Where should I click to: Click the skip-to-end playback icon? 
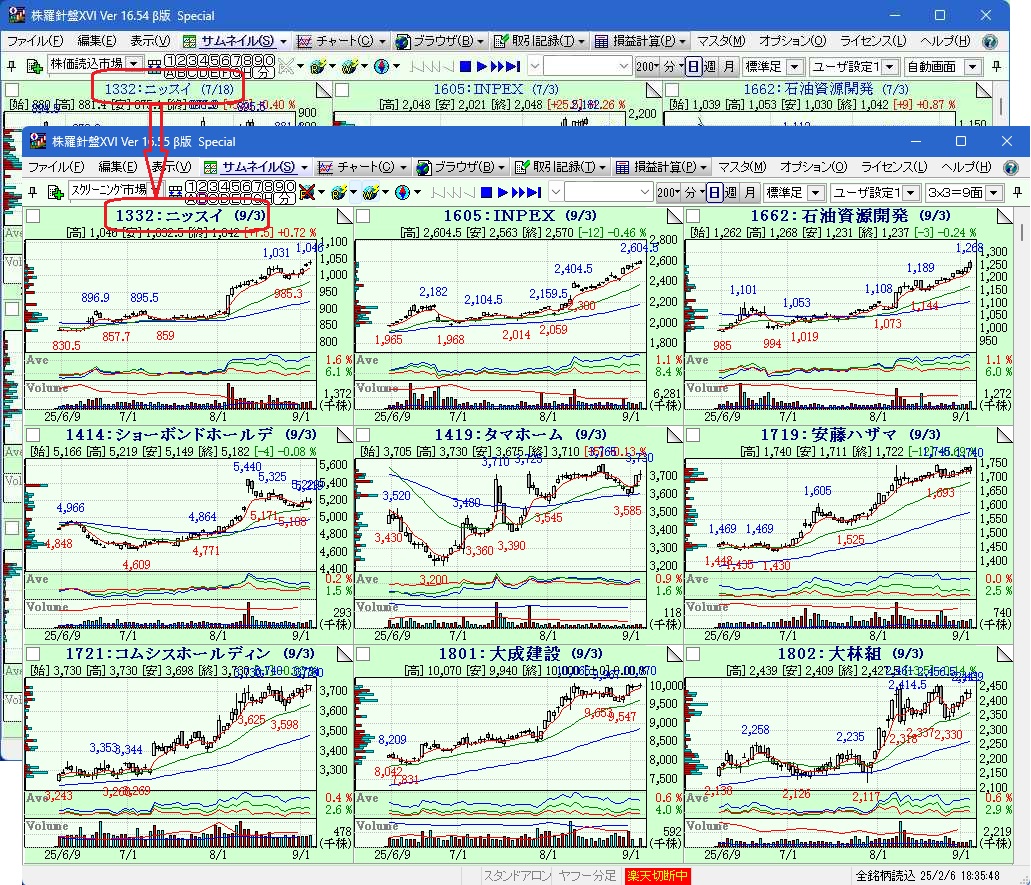tap(528, 192)
